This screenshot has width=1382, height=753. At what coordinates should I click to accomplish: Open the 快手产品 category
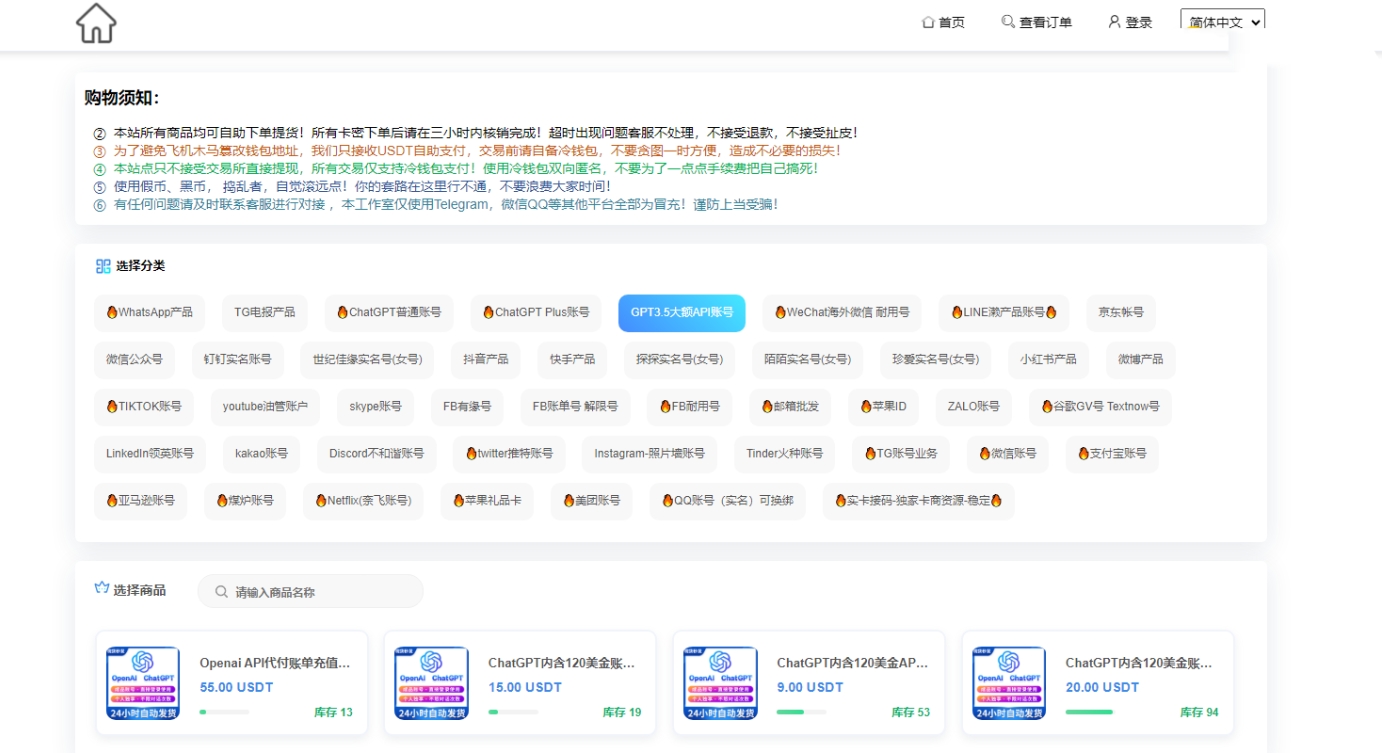572,360
